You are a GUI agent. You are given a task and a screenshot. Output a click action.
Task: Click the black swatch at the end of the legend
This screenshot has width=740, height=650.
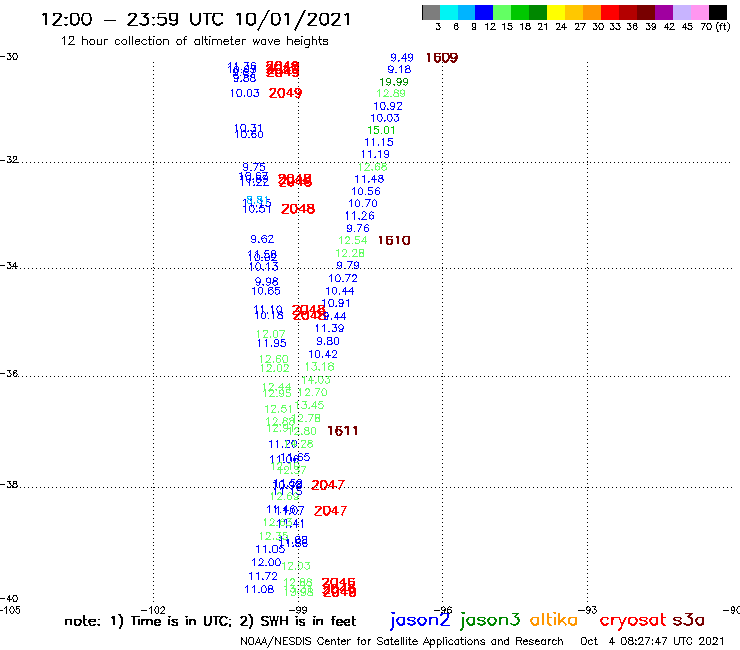pyautogui.click(x=718, y=12)
